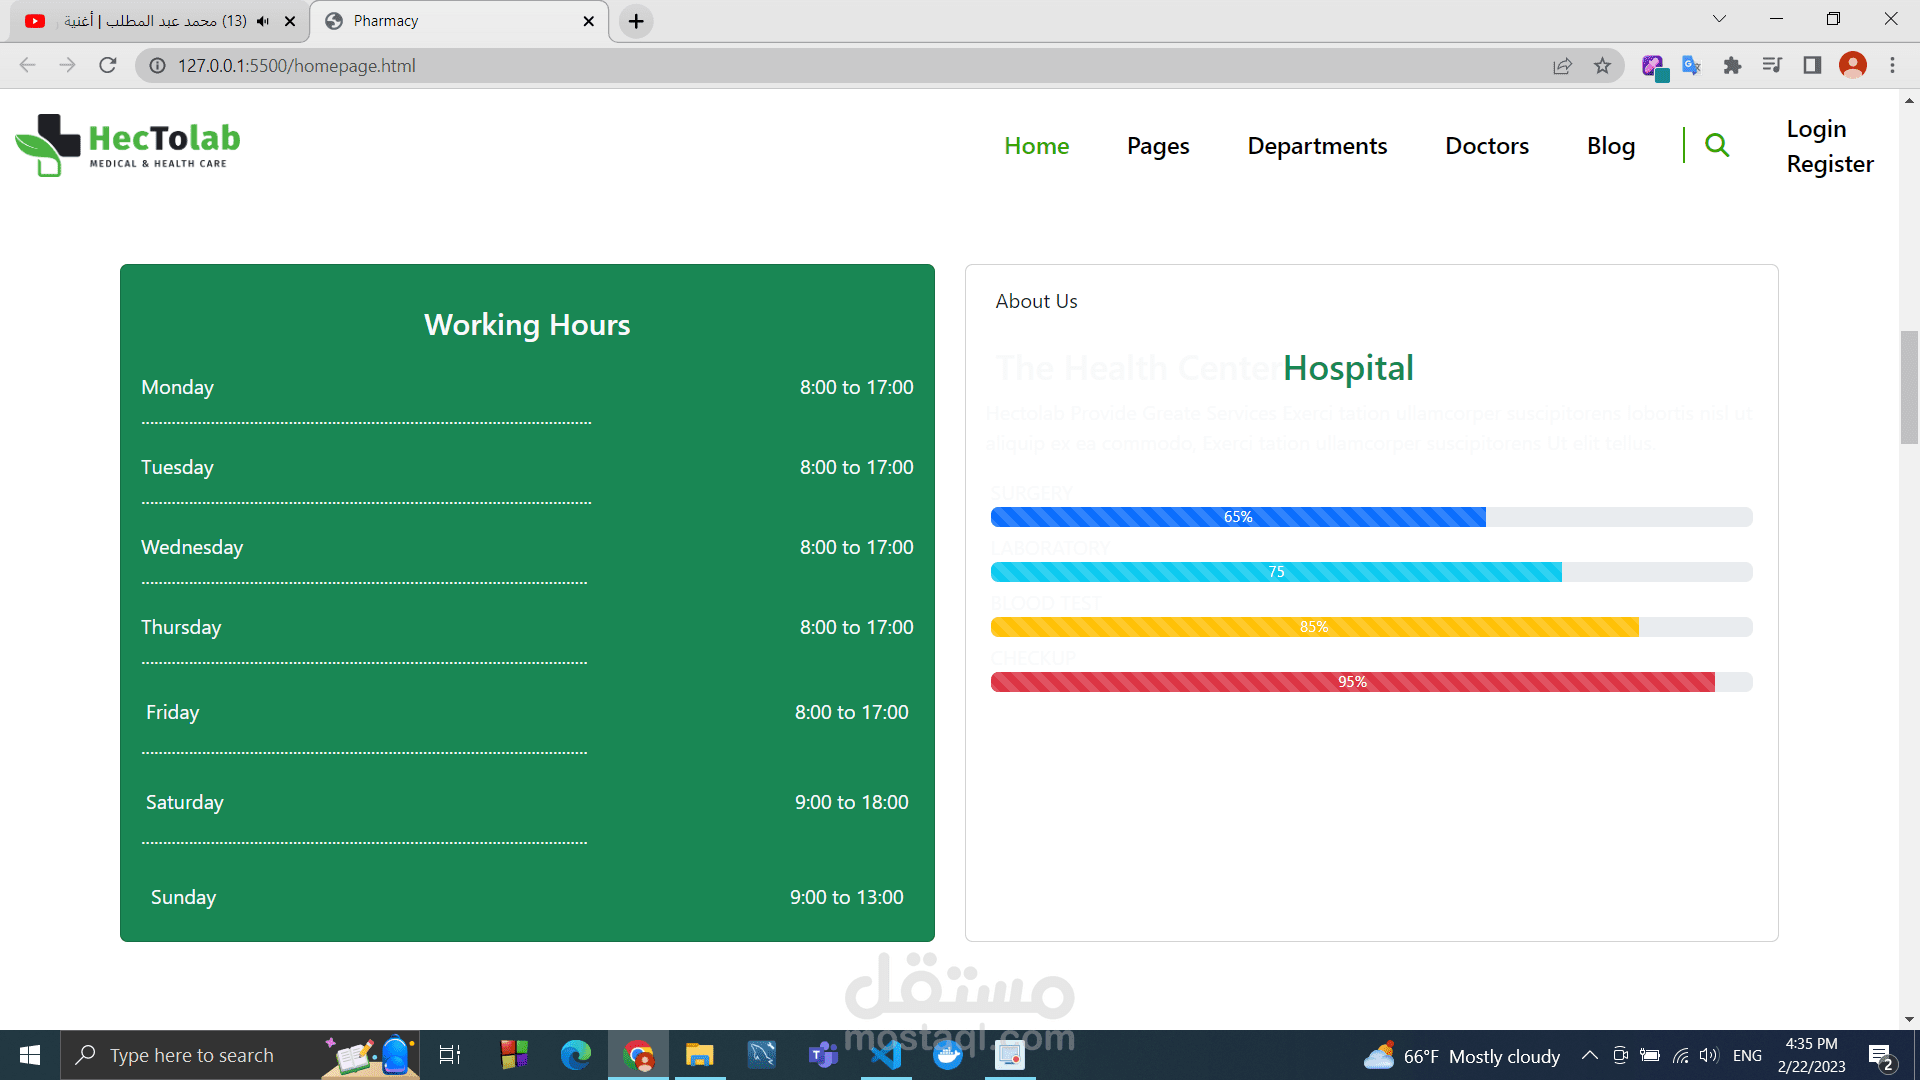Click the Login link
The image size is (1920, 1080).
(x=1816, y=129)
